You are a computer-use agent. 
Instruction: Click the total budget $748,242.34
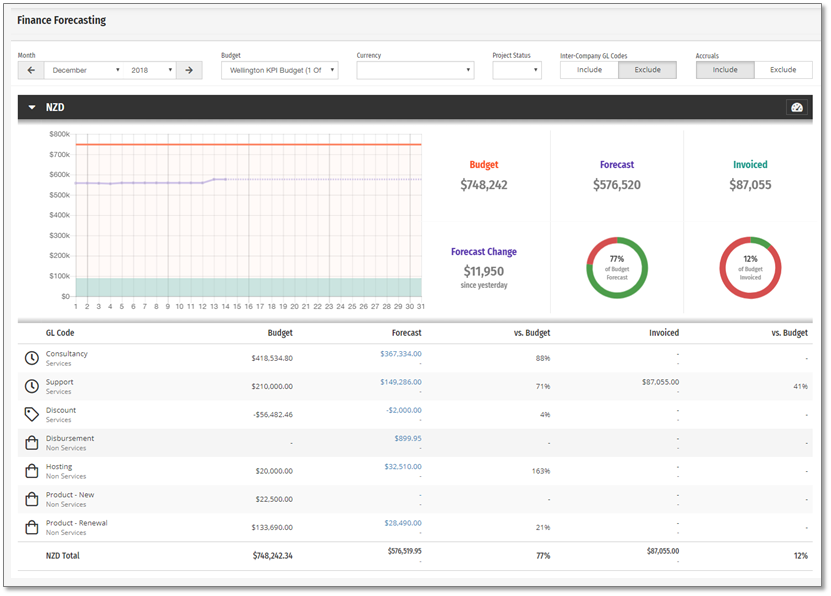click(272, 556)
